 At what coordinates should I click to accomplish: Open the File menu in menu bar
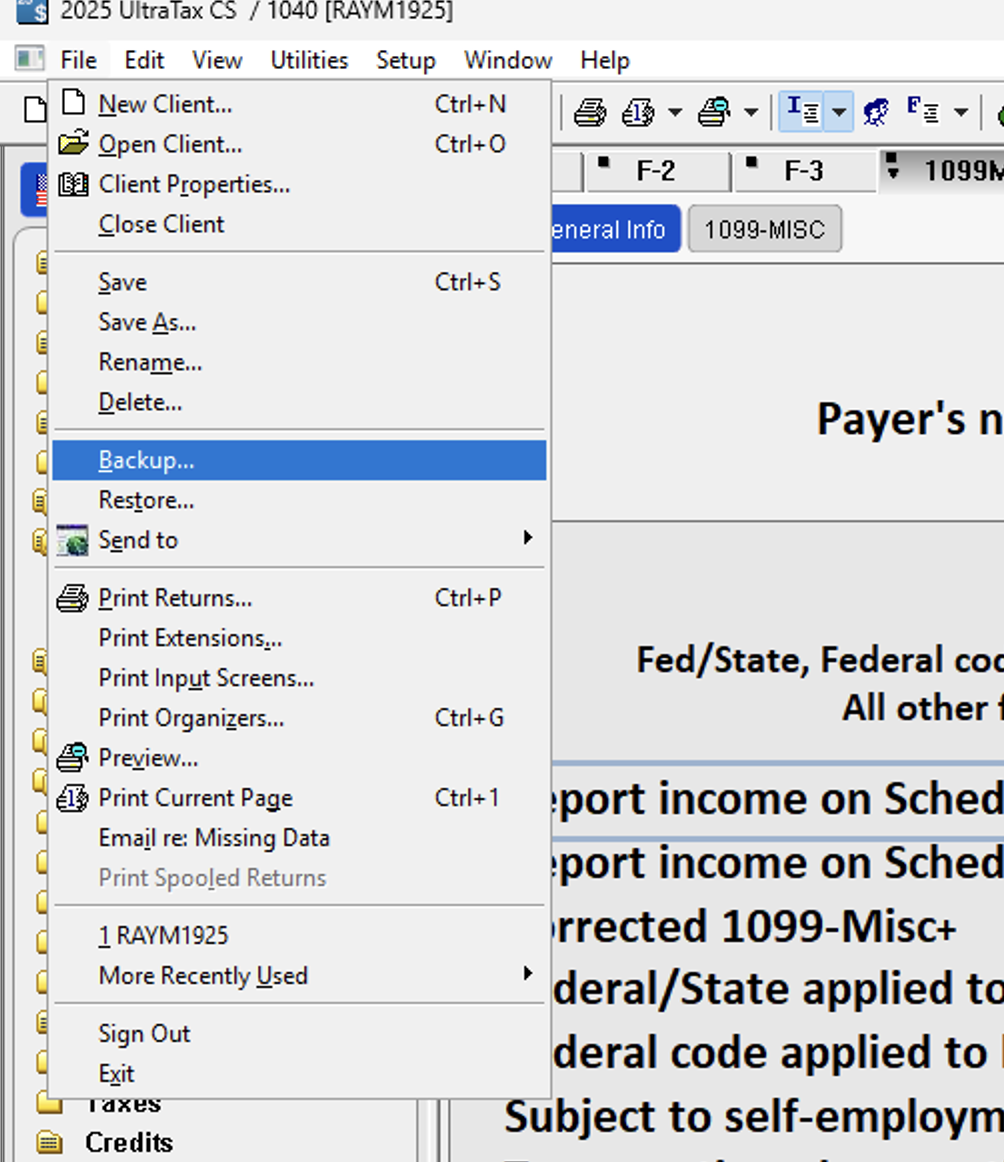tap(79, 60)
